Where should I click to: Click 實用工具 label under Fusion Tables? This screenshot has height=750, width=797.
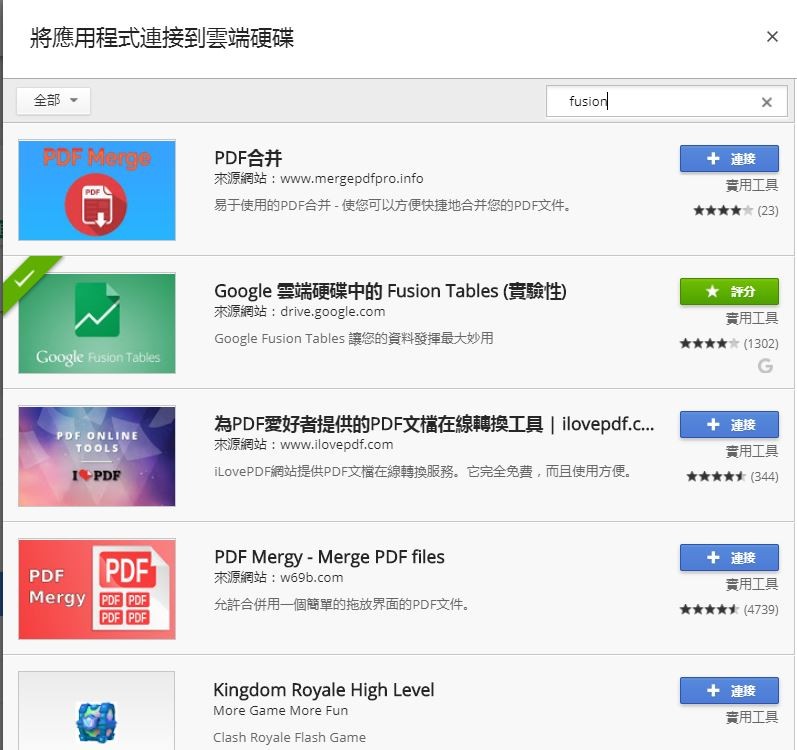coord(752,319)
